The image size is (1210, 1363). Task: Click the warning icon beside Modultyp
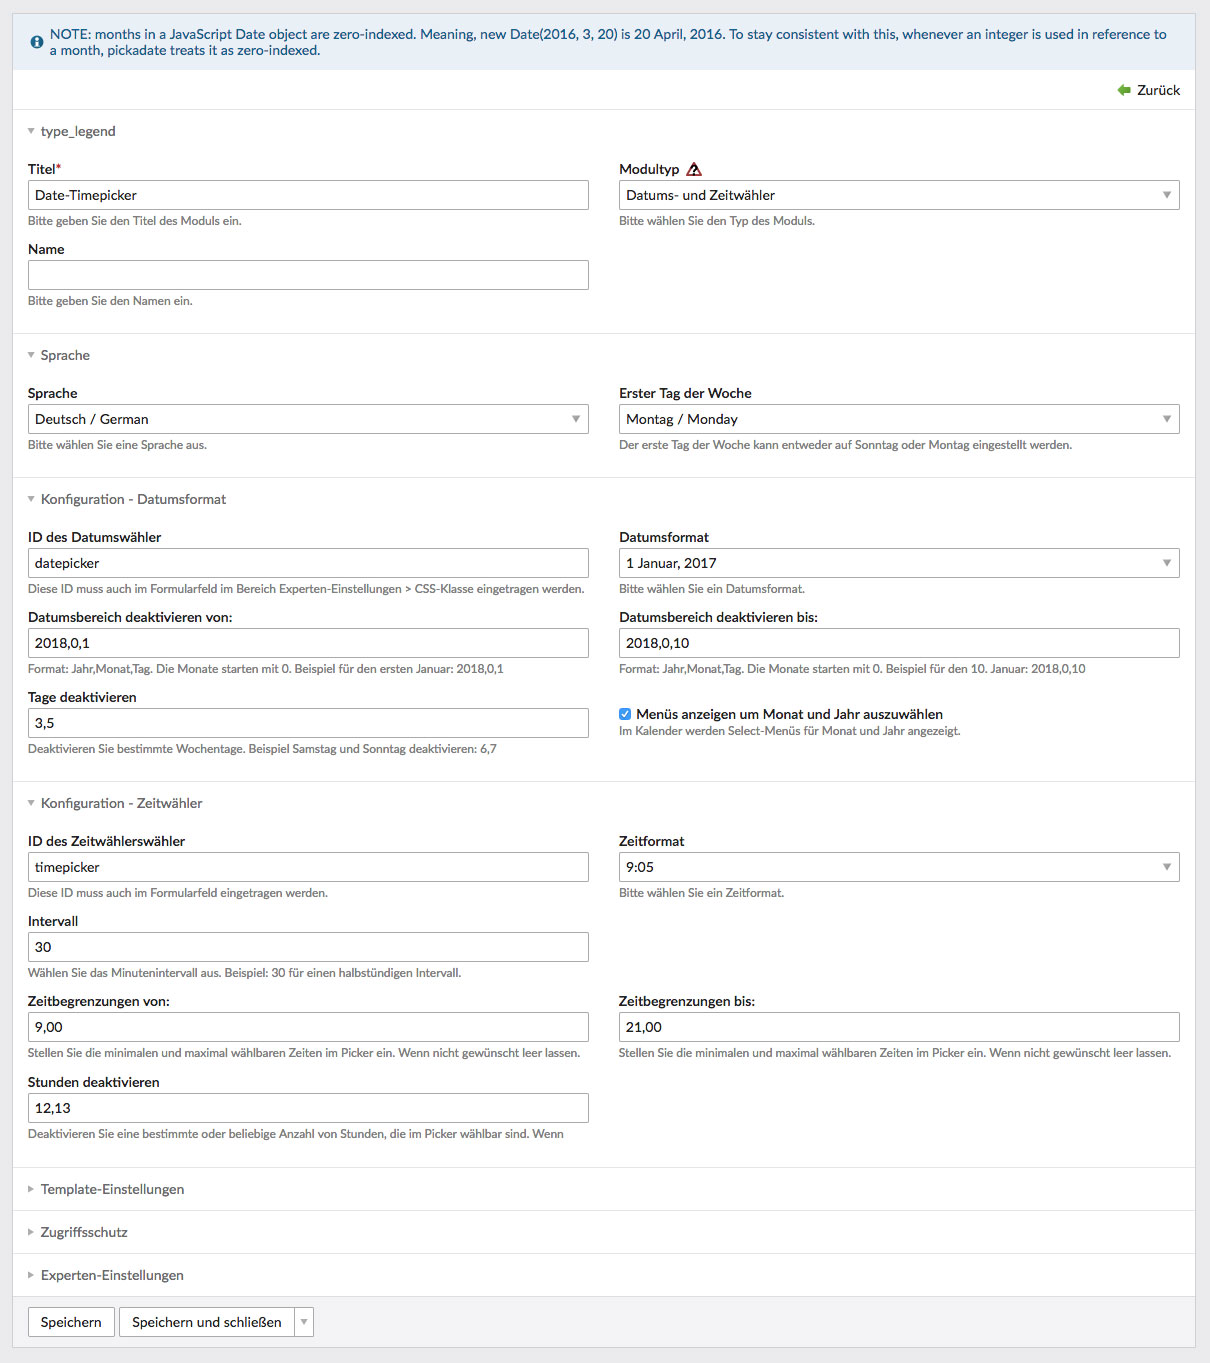tap(694, 169)
